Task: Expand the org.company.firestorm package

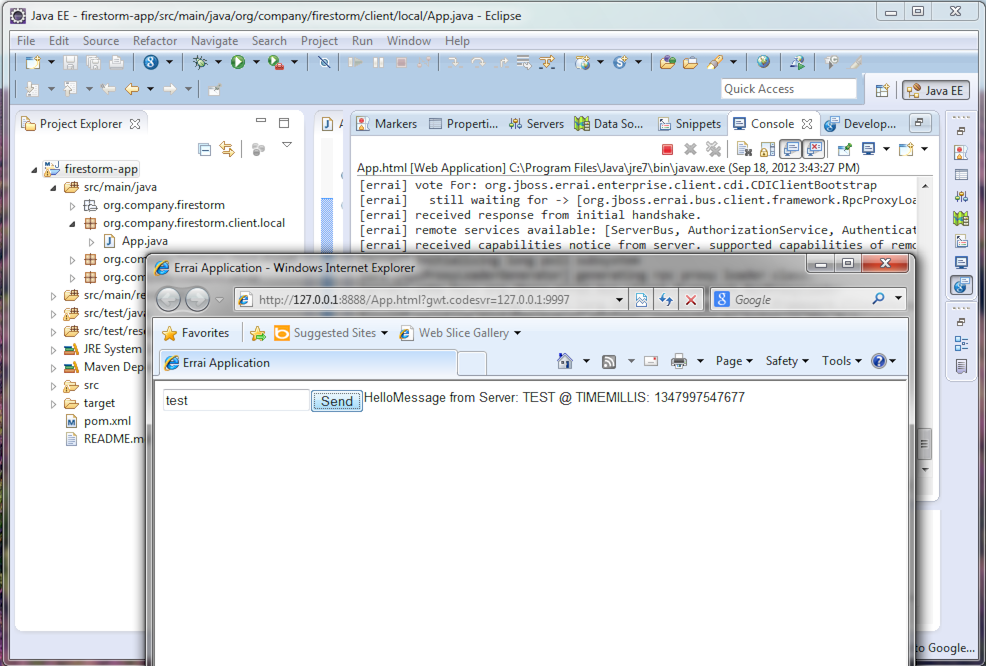Action: [x=72, y=206]
